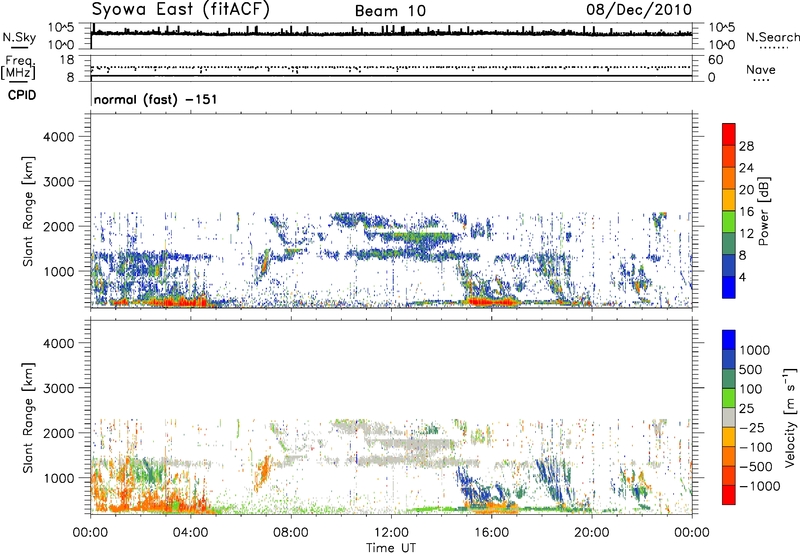Click the 'N.Sky' axis label
The image size is (800, 554).
point(19,37)
